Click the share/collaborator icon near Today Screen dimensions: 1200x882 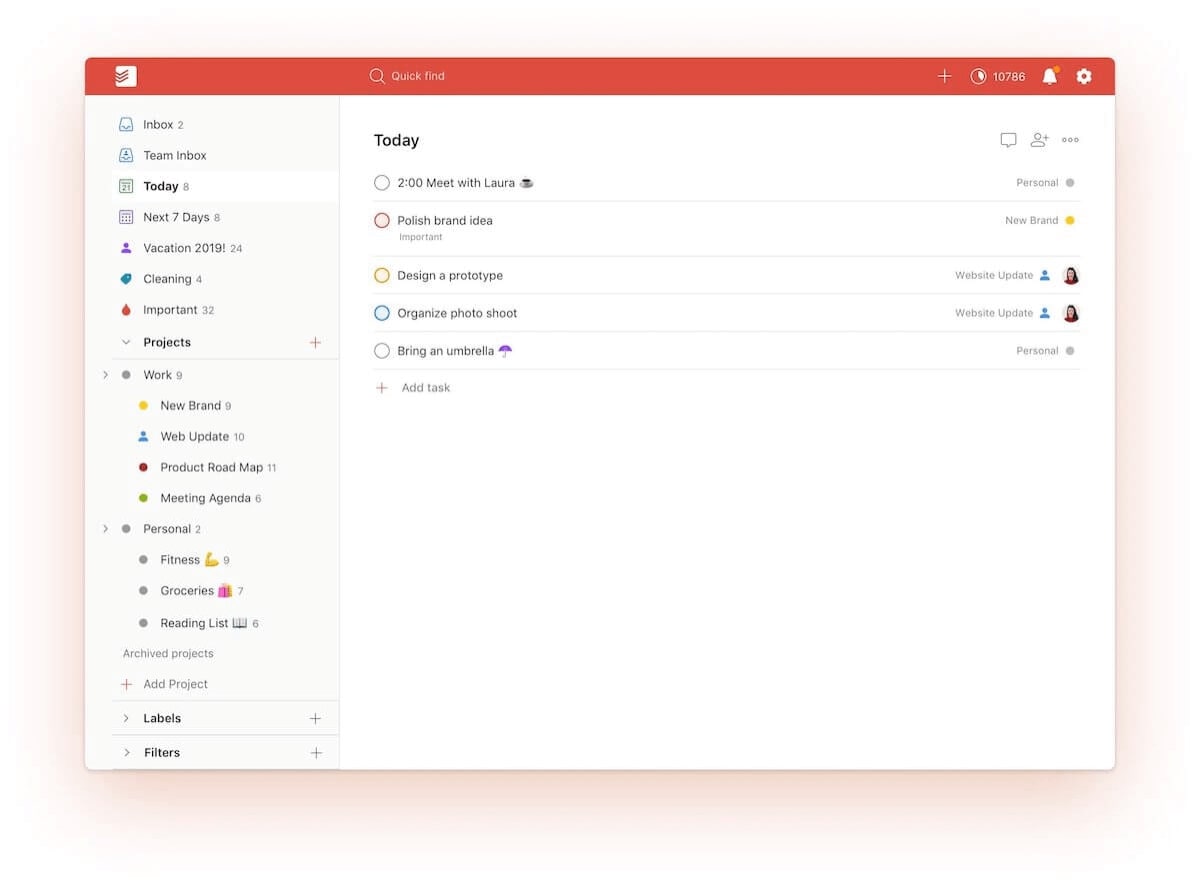(1039, 139)
